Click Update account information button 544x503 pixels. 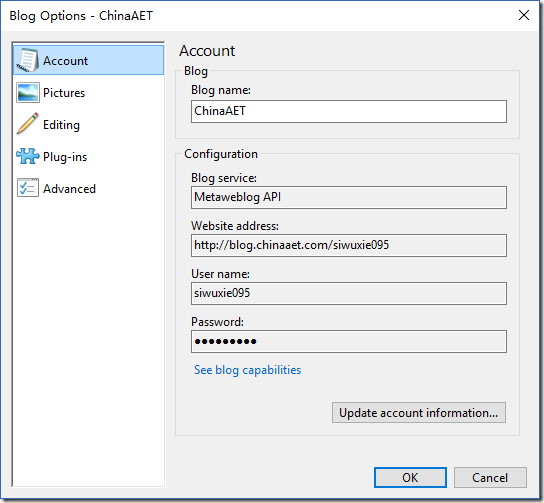(419, 412)
